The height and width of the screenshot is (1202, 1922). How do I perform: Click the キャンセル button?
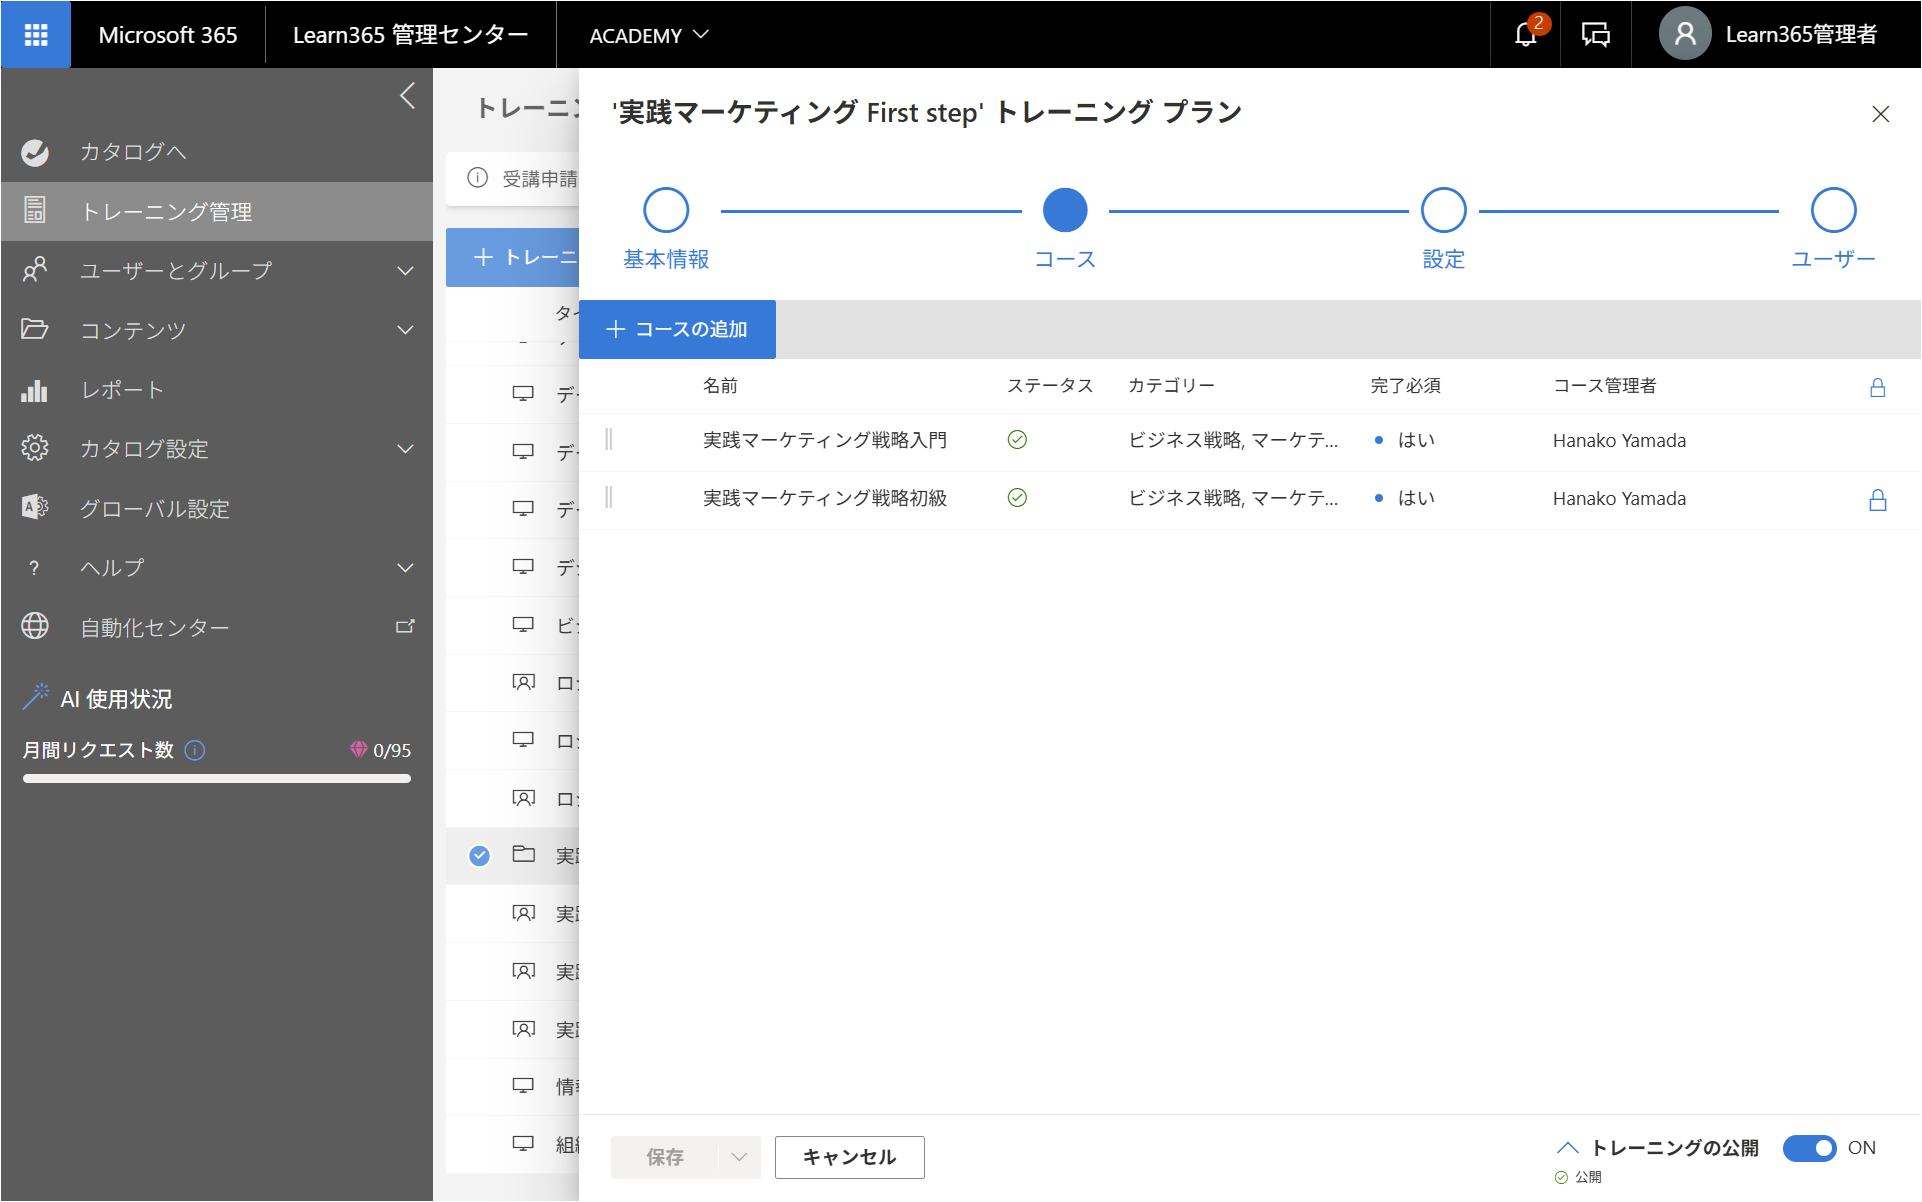click(849, 1157)
